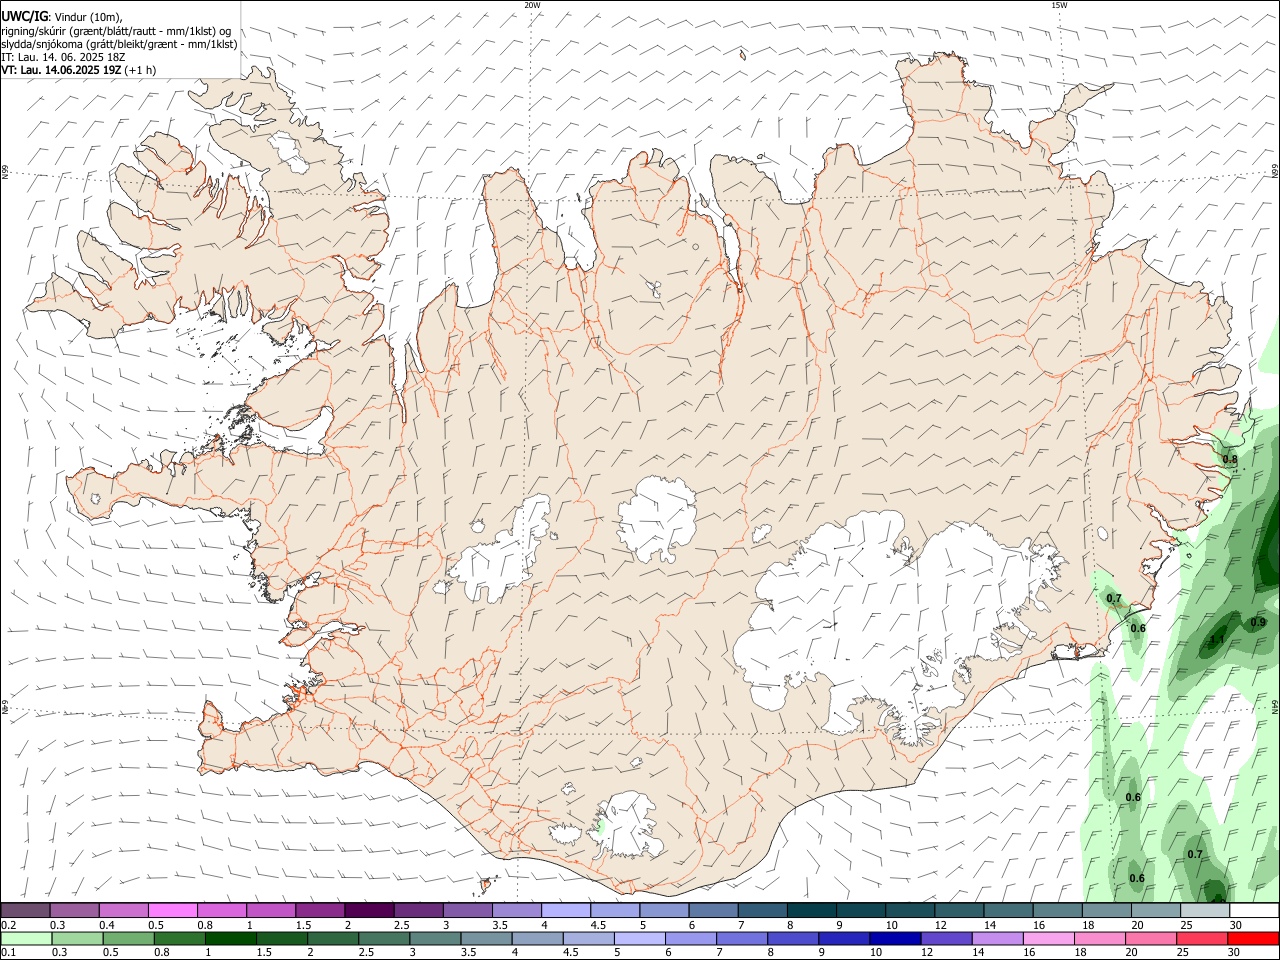
Task: Click the 'UWC/IG: Vindur (10m)' title text
Action: 62,16
